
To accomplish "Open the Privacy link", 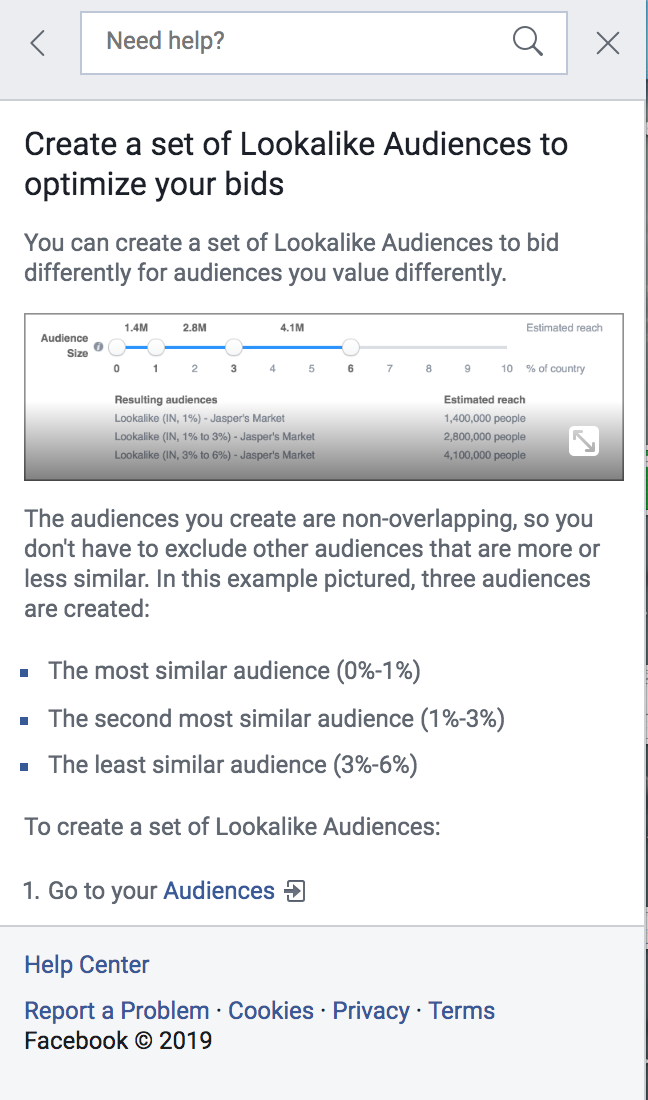I will 371,1010.
